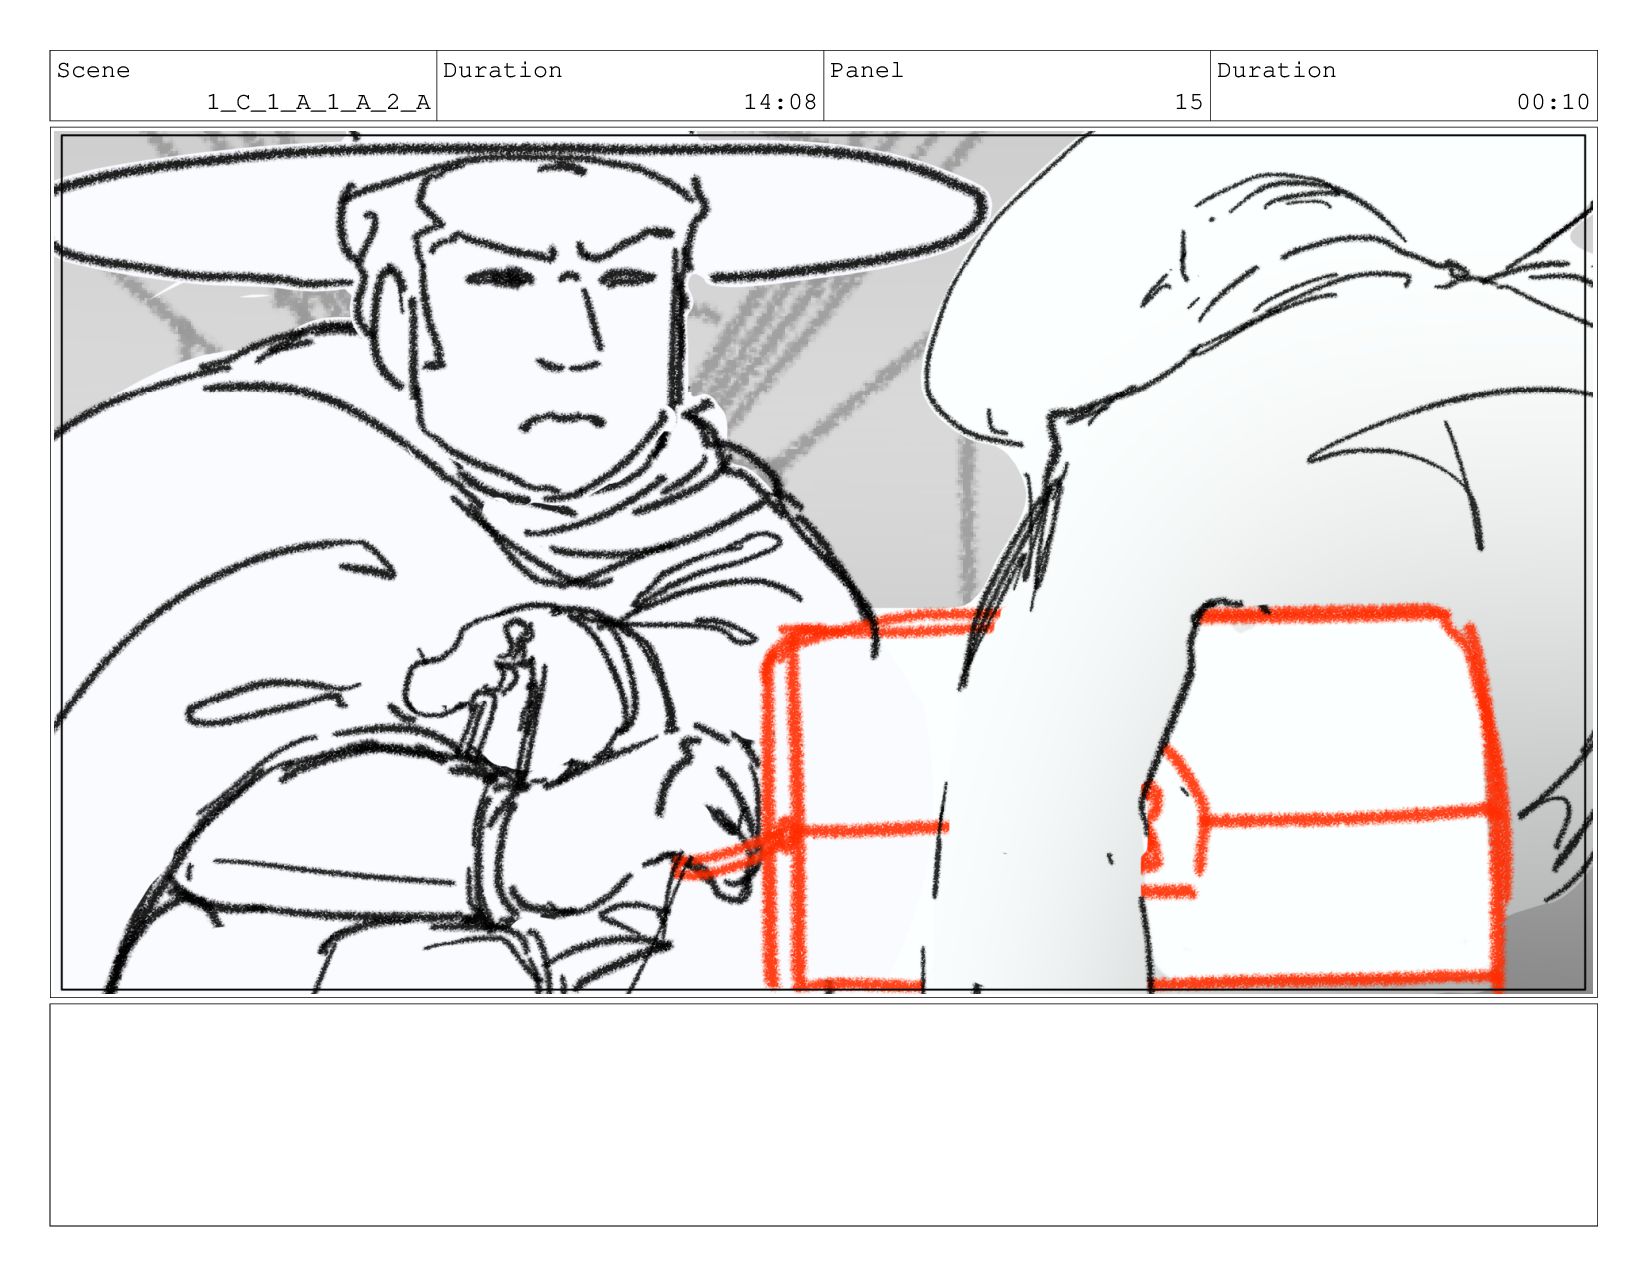Screen dimensions: 1648x1276
Task: Click the empty notes box below the panel
Action: 824,1115
